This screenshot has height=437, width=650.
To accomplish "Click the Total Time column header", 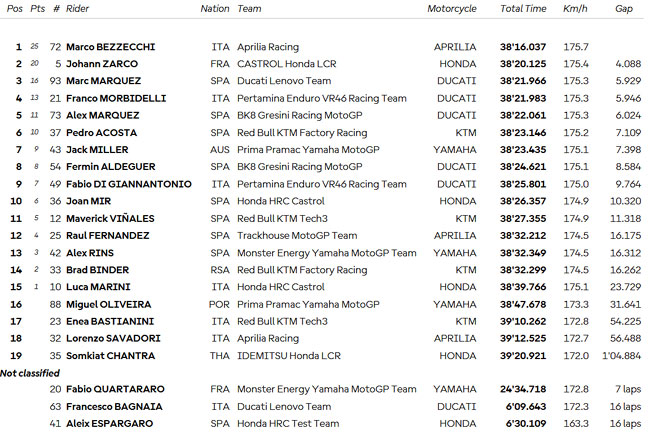I will click(x=523, y=9).
